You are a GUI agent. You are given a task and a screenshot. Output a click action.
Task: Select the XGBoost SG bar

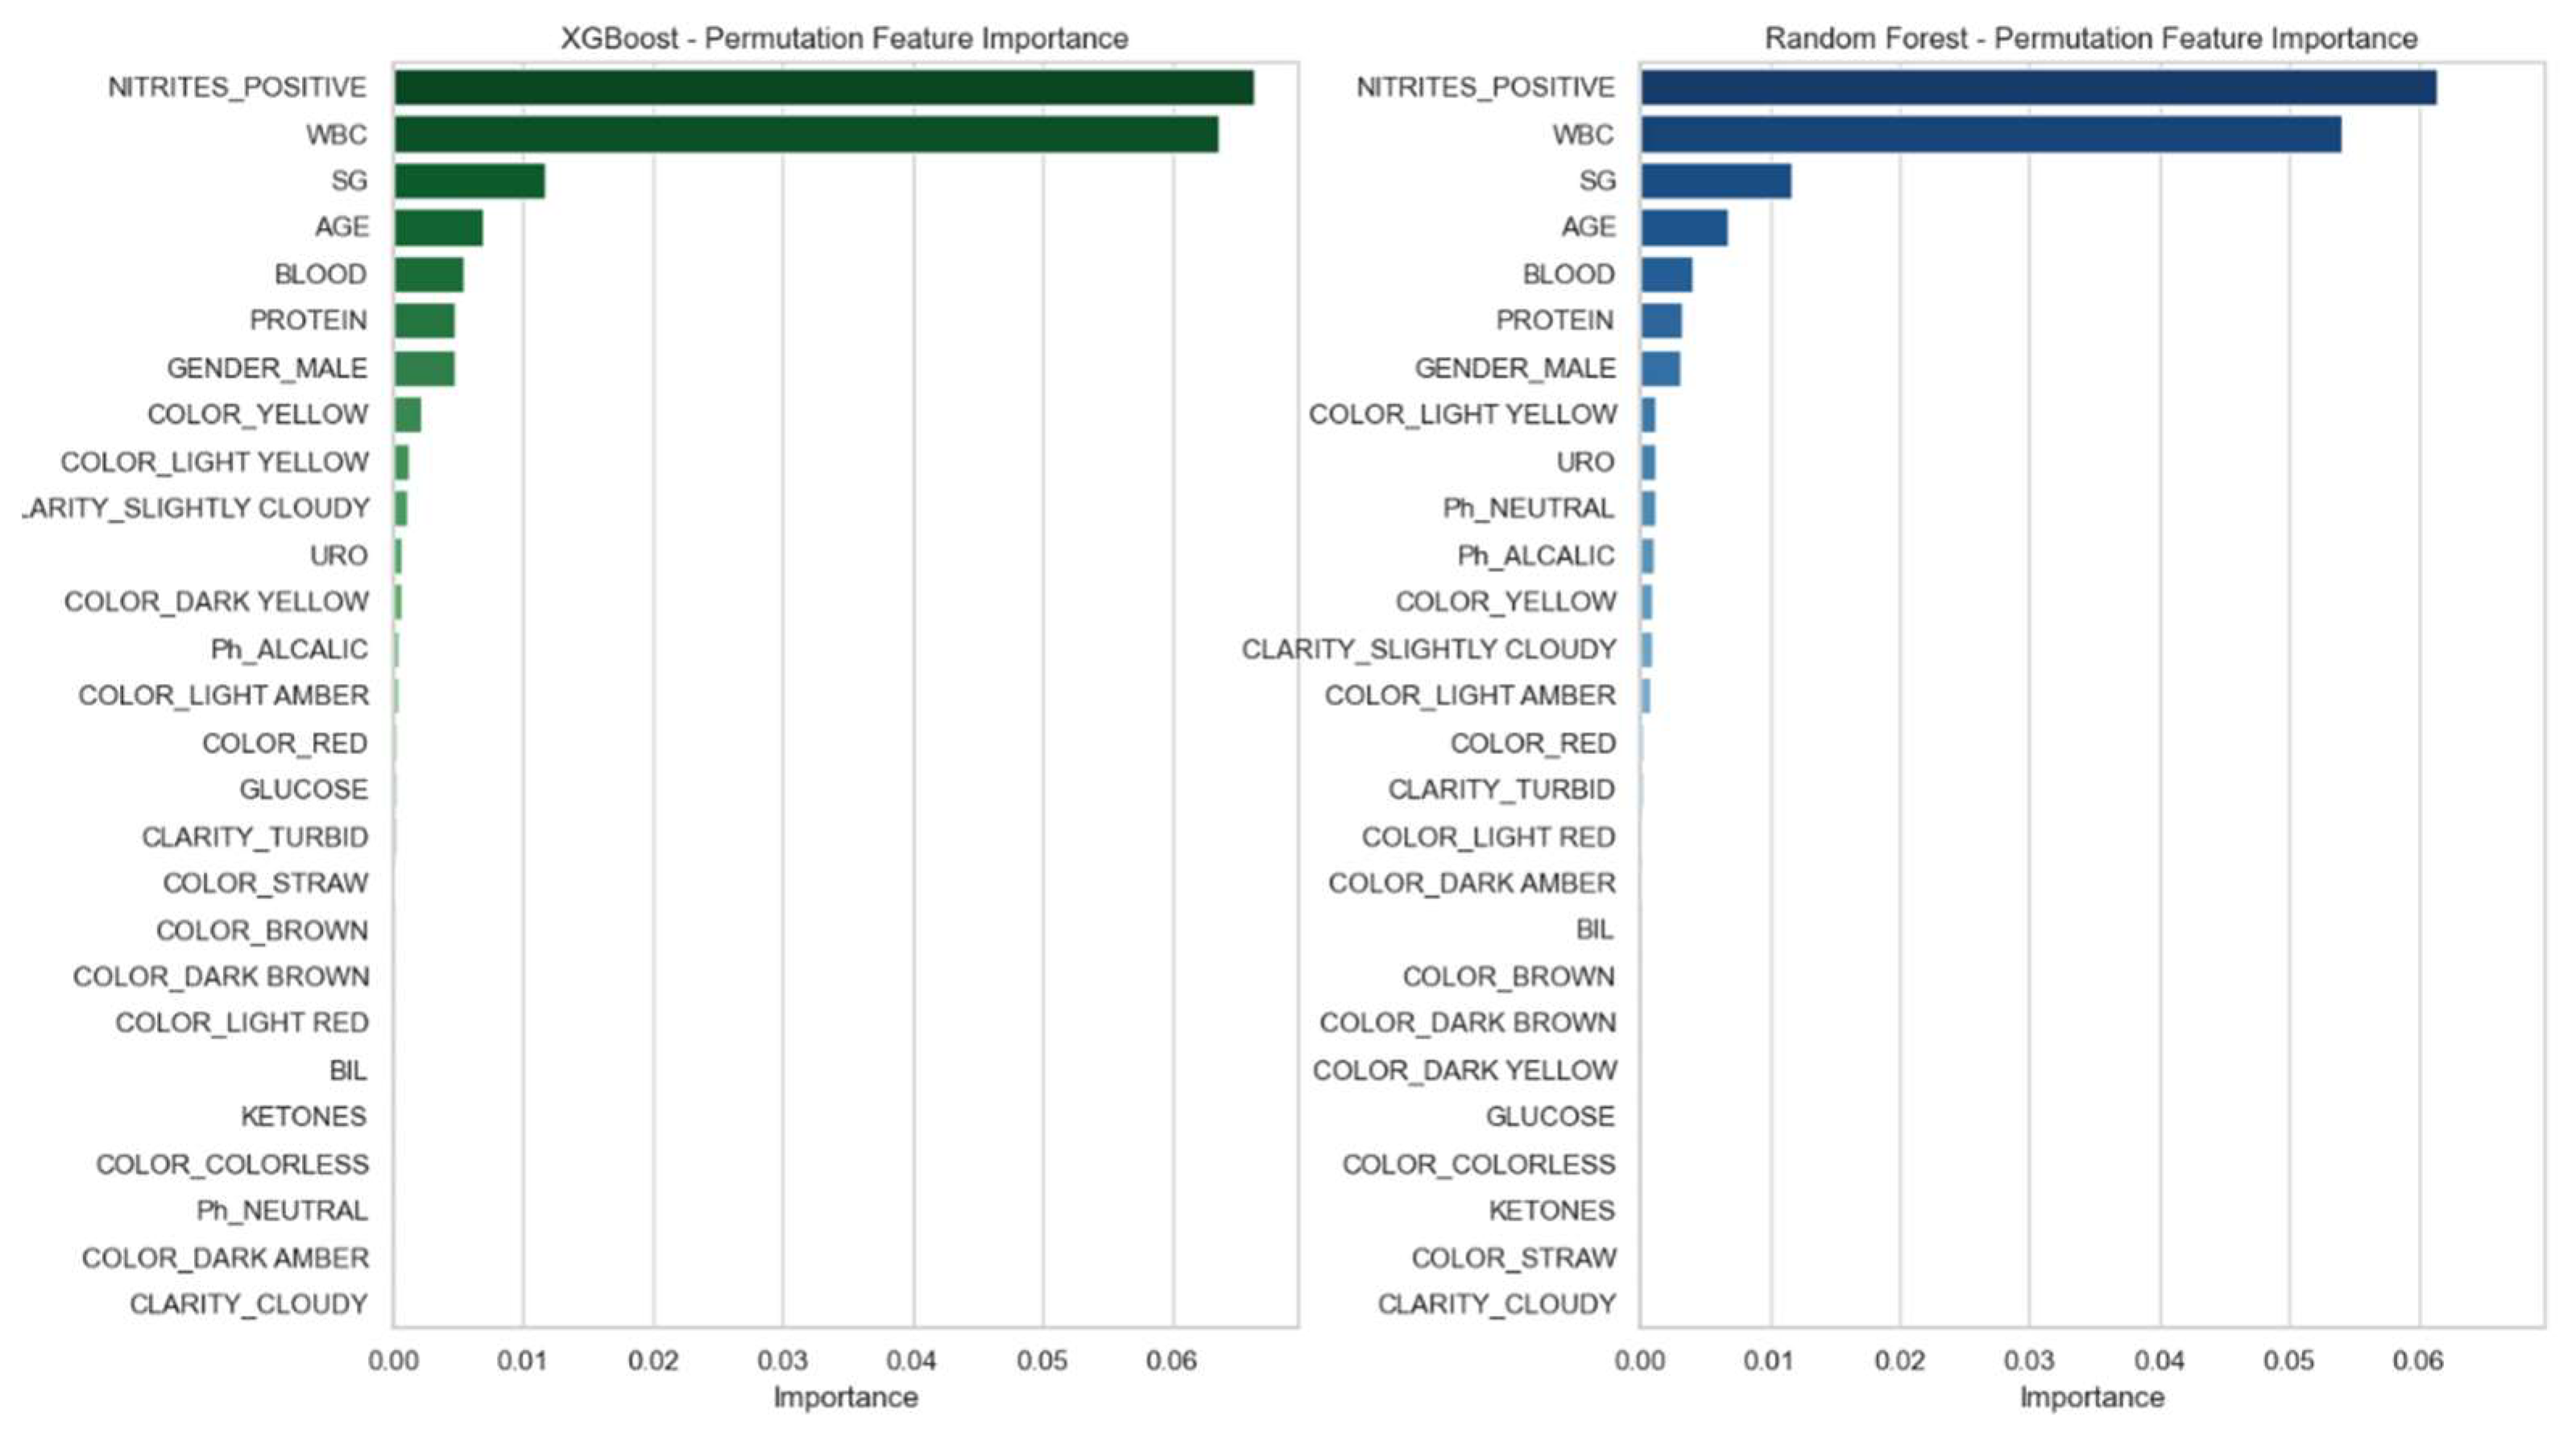pyautogui.click(x=469, y=181)
